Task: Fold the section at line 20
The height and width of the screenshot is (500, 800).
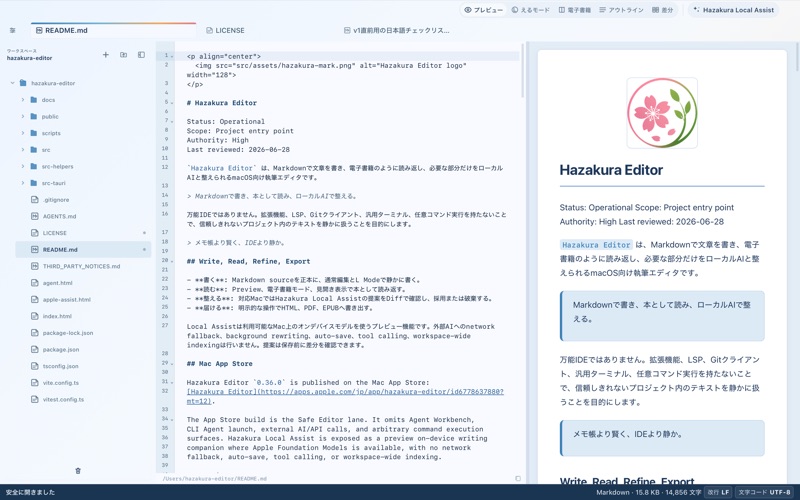Action: tap(172, 261)
